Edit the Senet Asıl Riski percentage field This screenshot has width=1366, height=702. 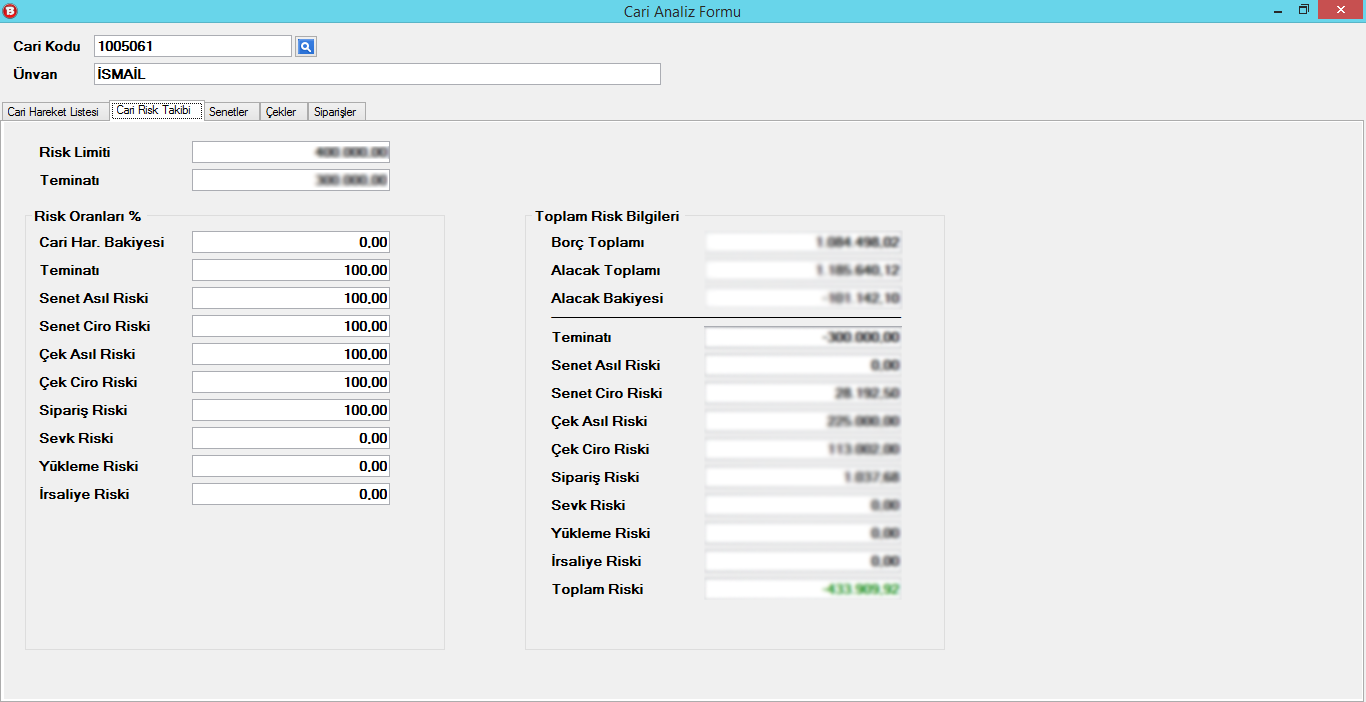pyautogui.click(x=290, y=298)
